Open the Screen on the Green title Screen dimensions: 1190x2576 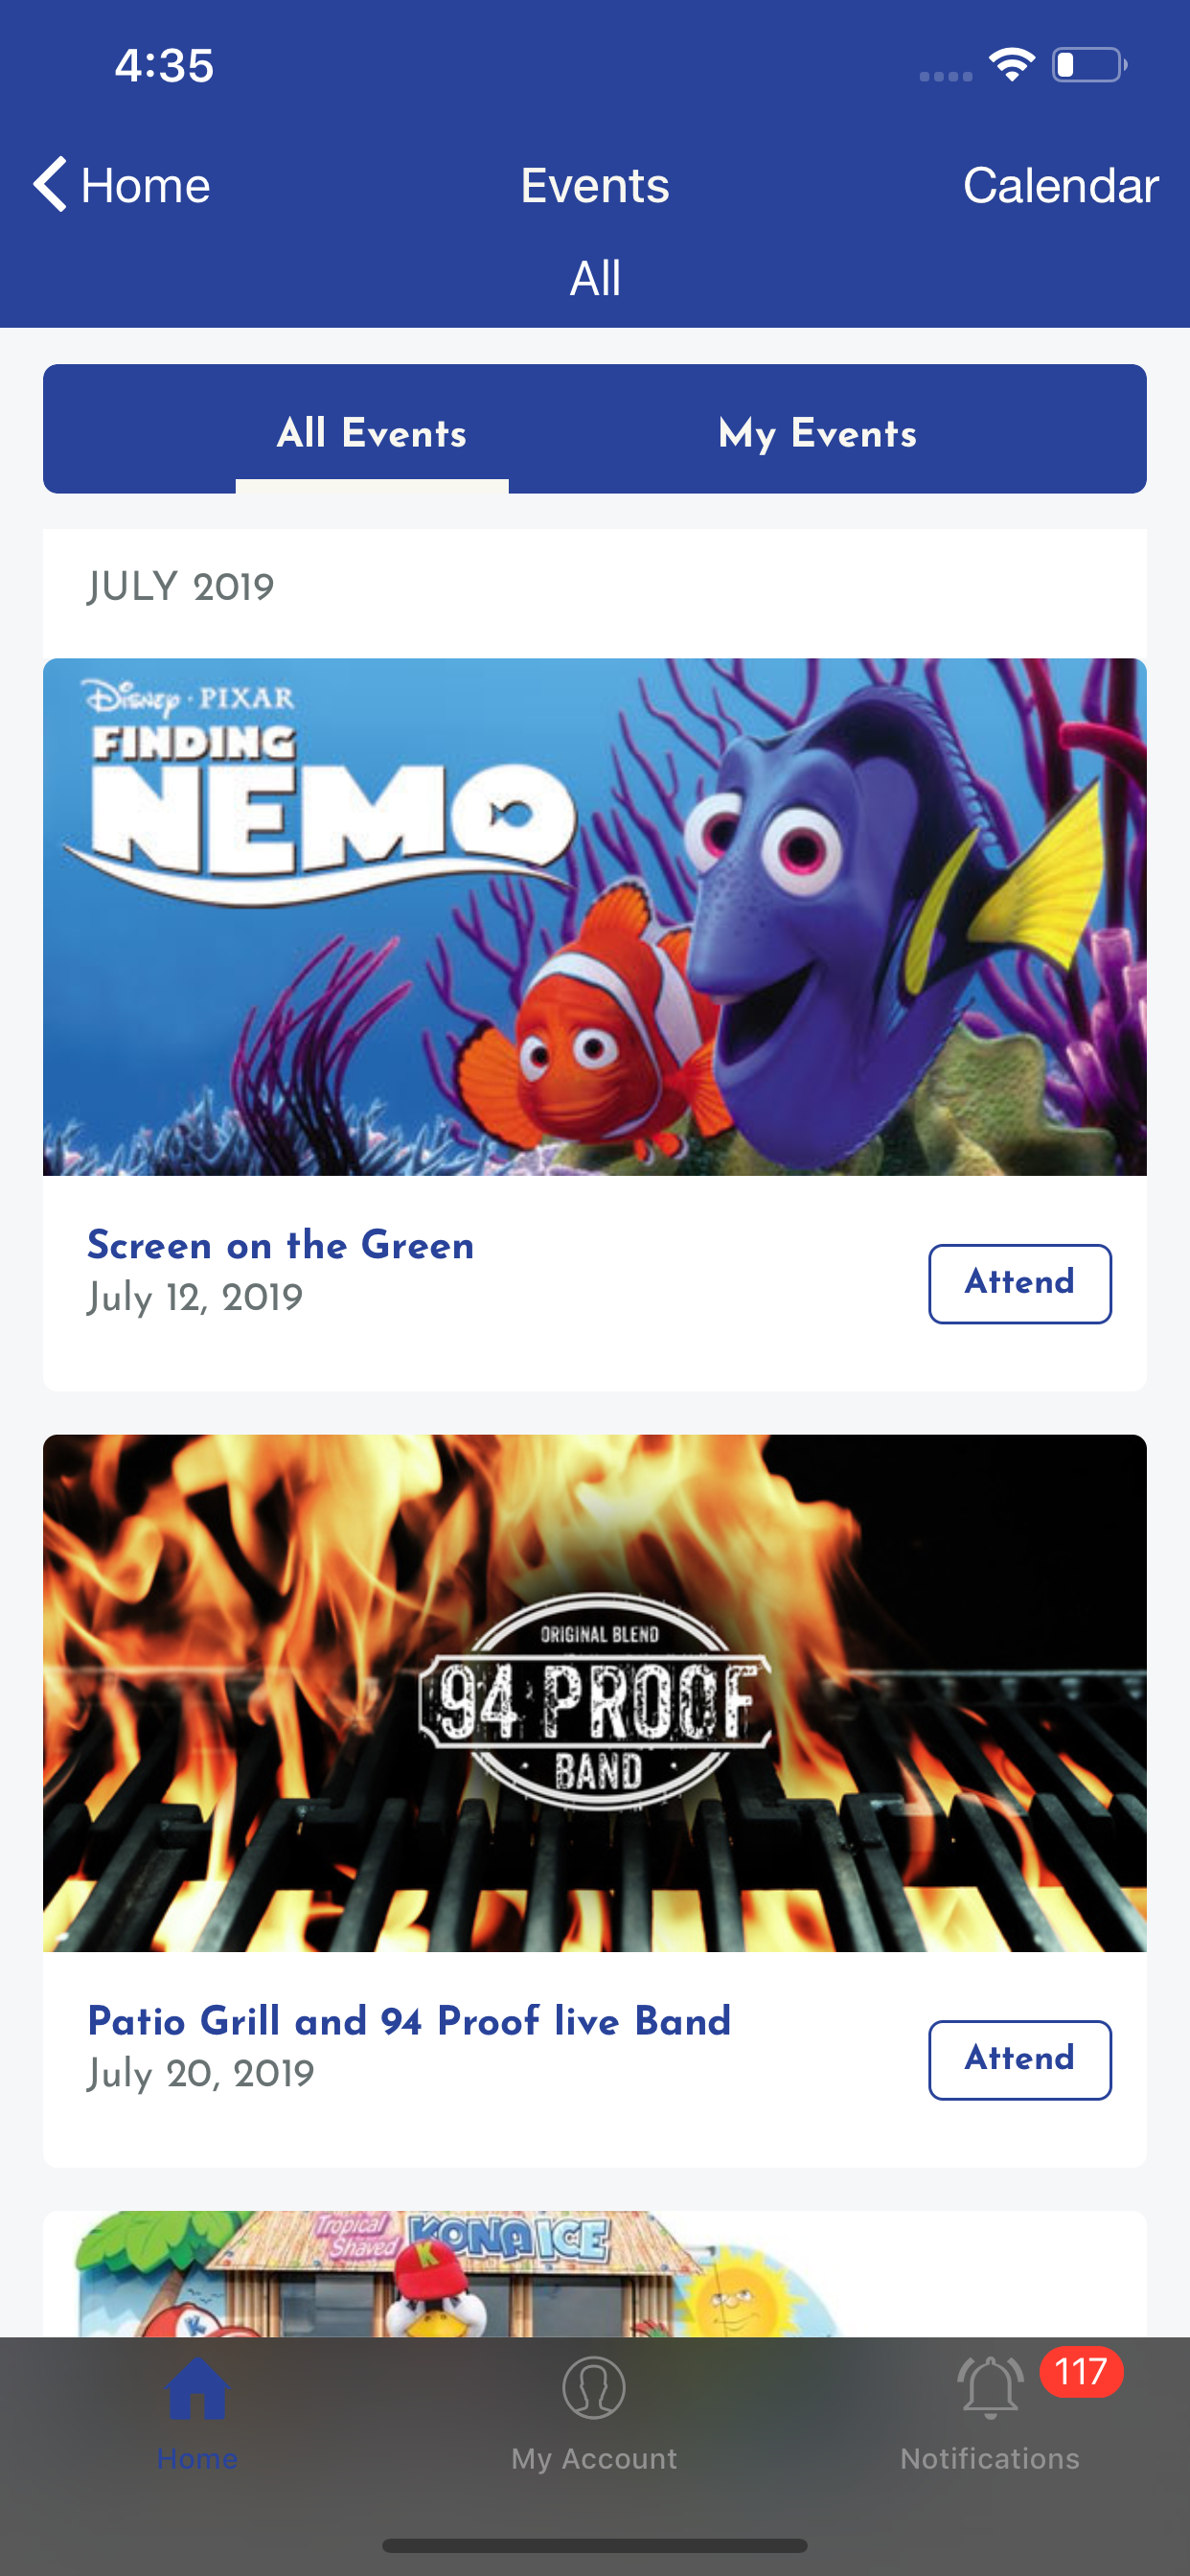tap(281, 1245)
